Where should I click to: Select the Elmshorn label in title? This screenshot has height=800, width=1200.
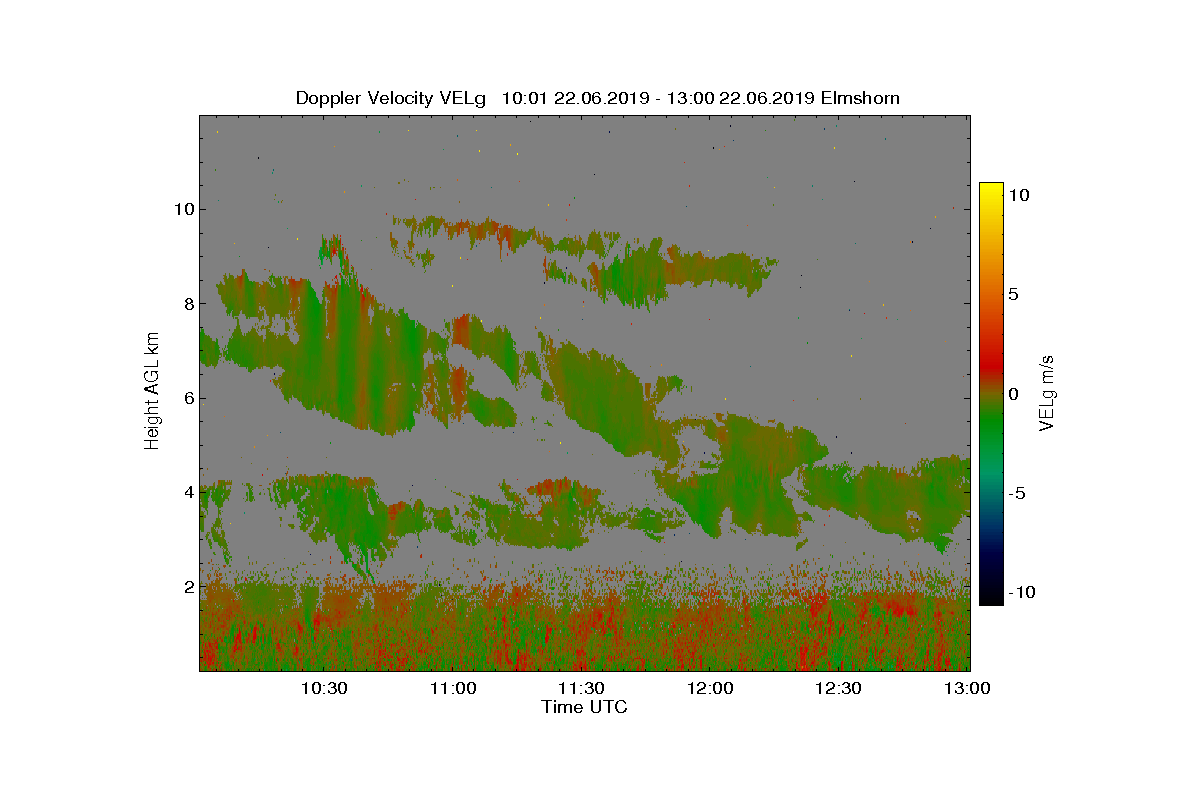click(860, 98)
